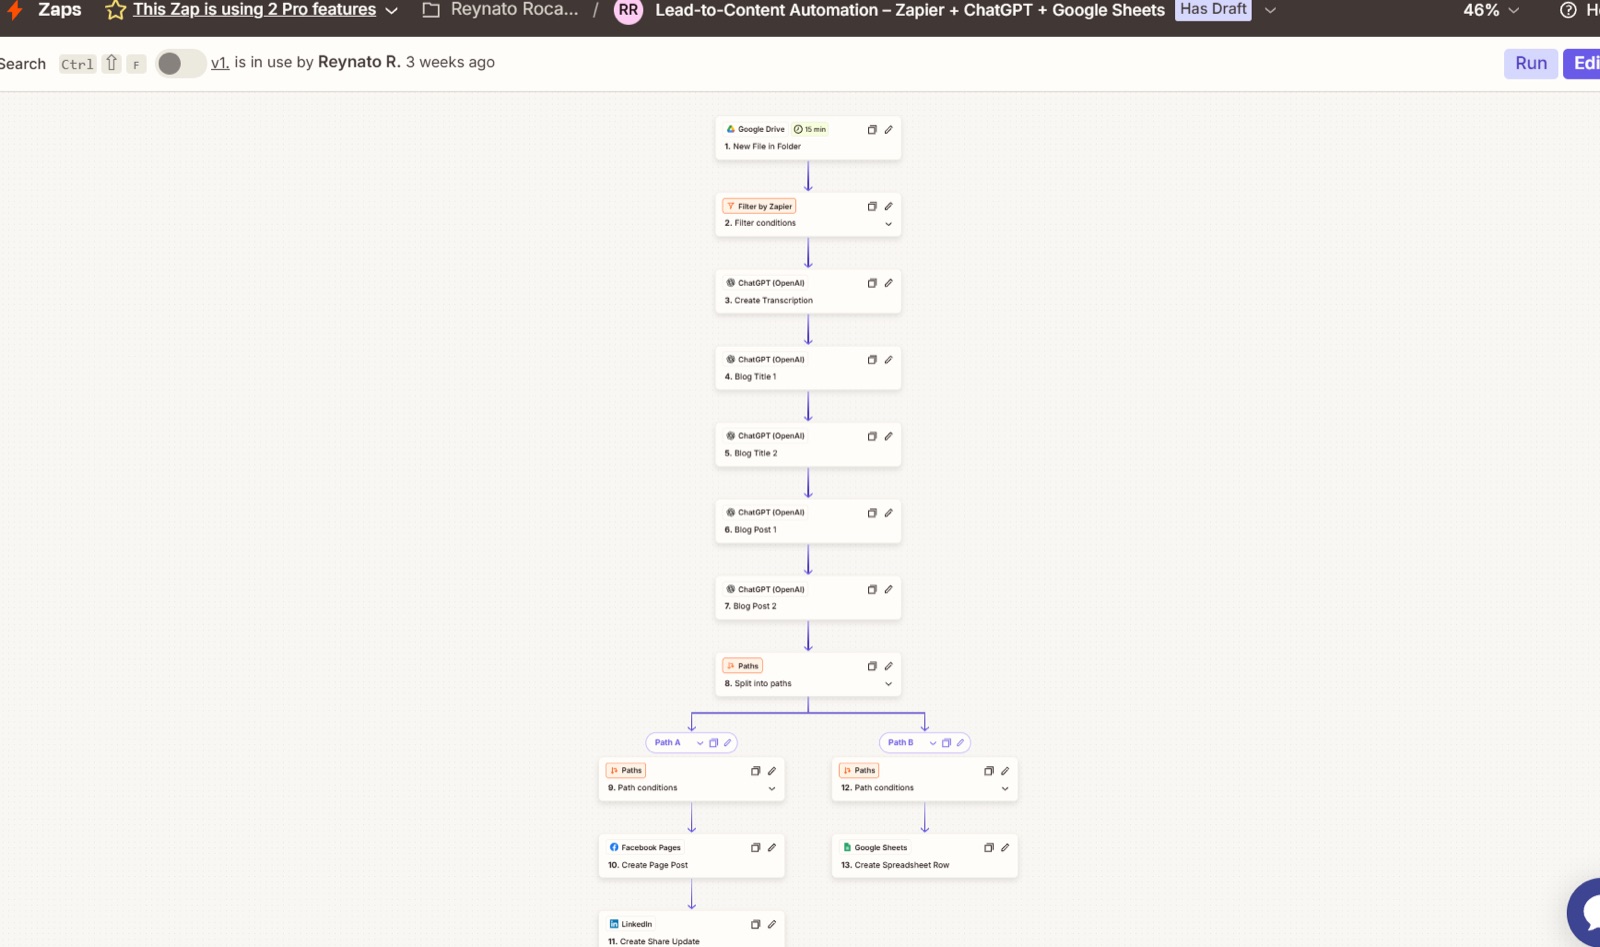Duplicate Path B using its pill icon
Image resolution: width=1600 pixels, height=947 pixels.
point(946,743)
